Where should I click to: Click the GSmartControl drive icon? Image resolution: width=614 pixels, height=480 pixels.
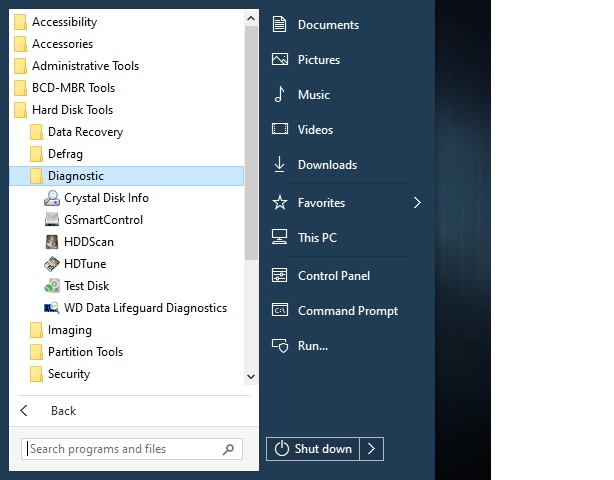point(52,220)
